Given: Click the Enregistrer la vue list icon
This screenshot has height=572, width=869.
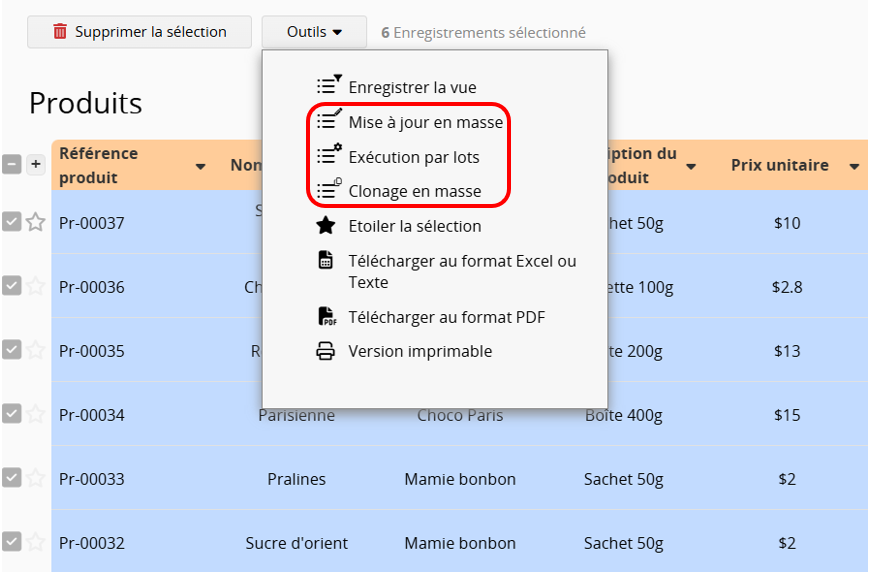Looking at the screenshot, I should (328, 86).
